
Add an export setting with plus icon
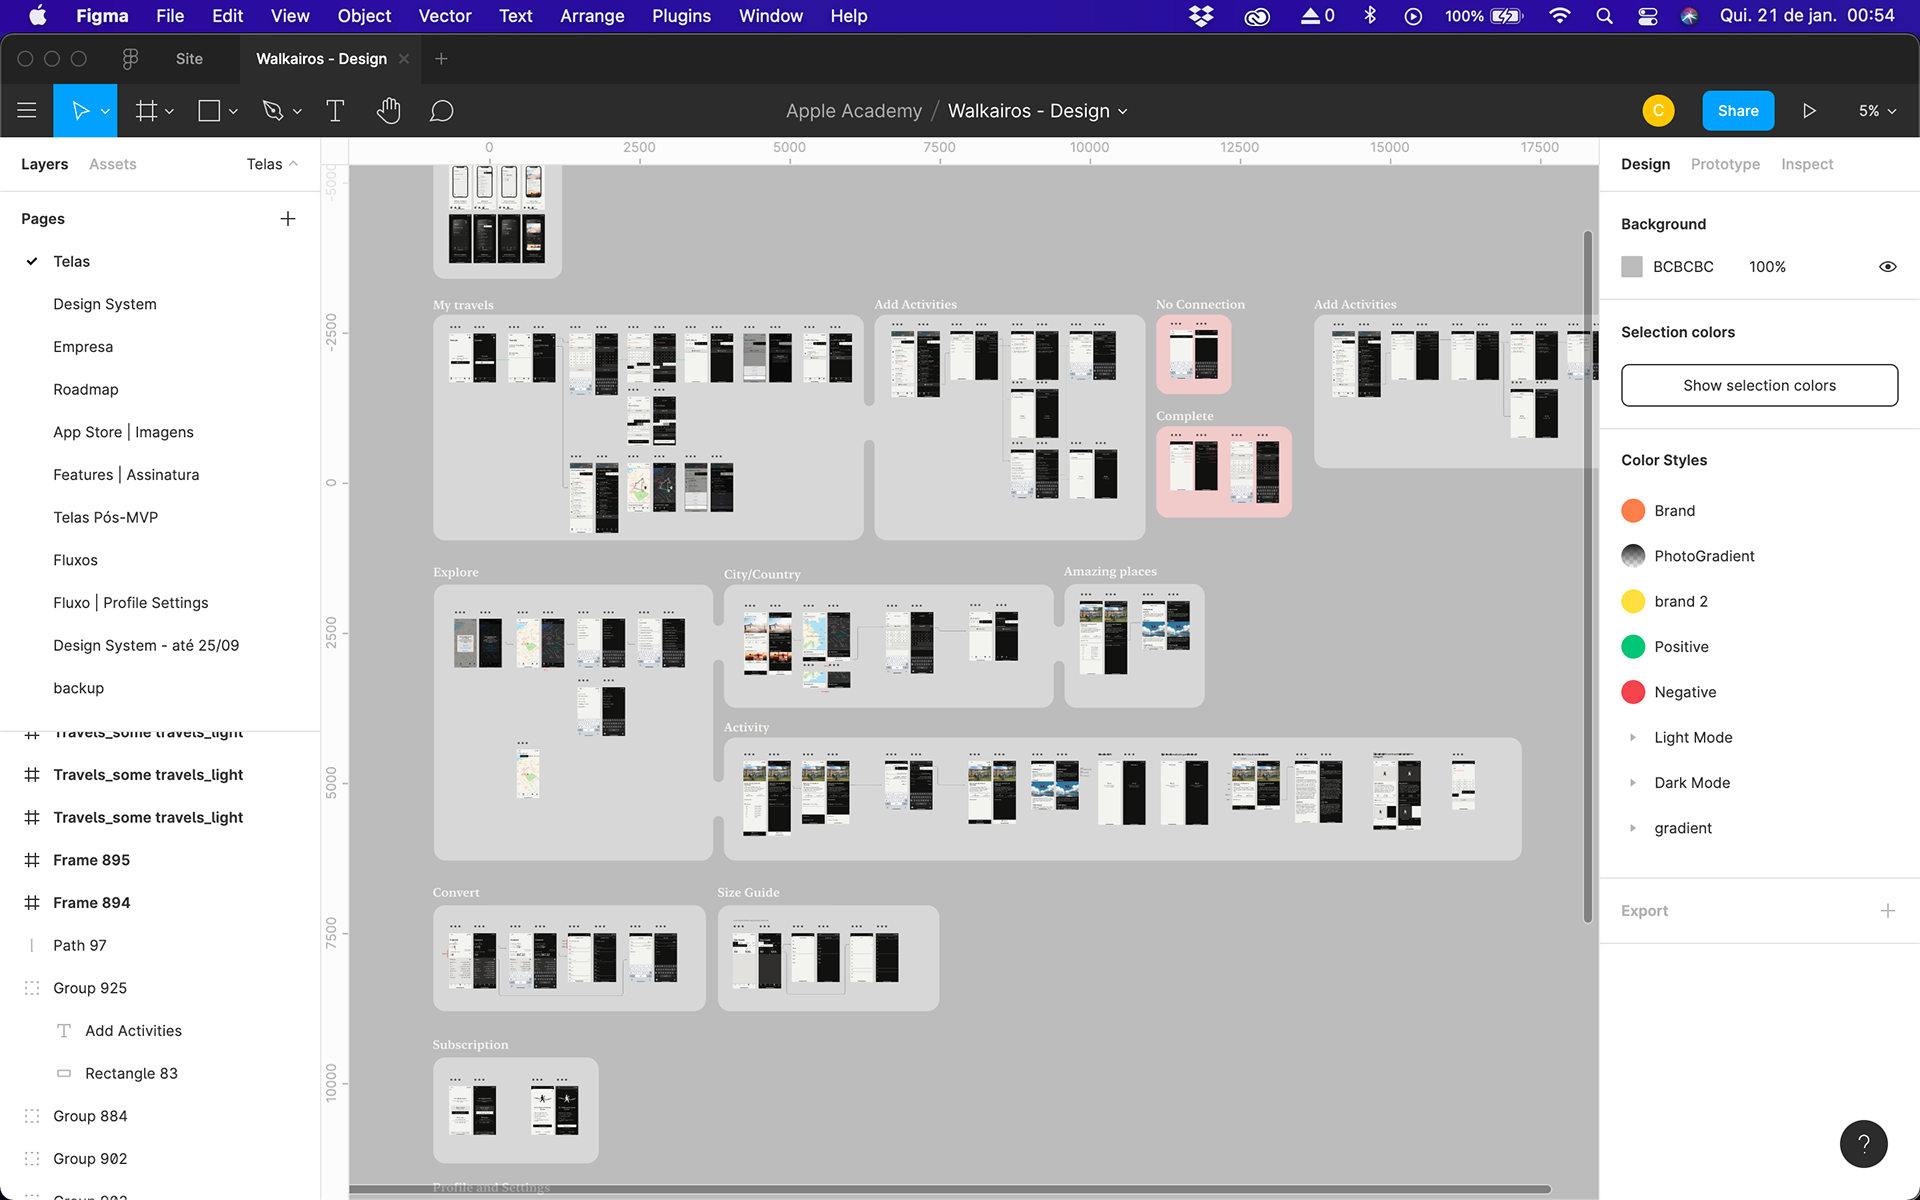coord(1887,911)
